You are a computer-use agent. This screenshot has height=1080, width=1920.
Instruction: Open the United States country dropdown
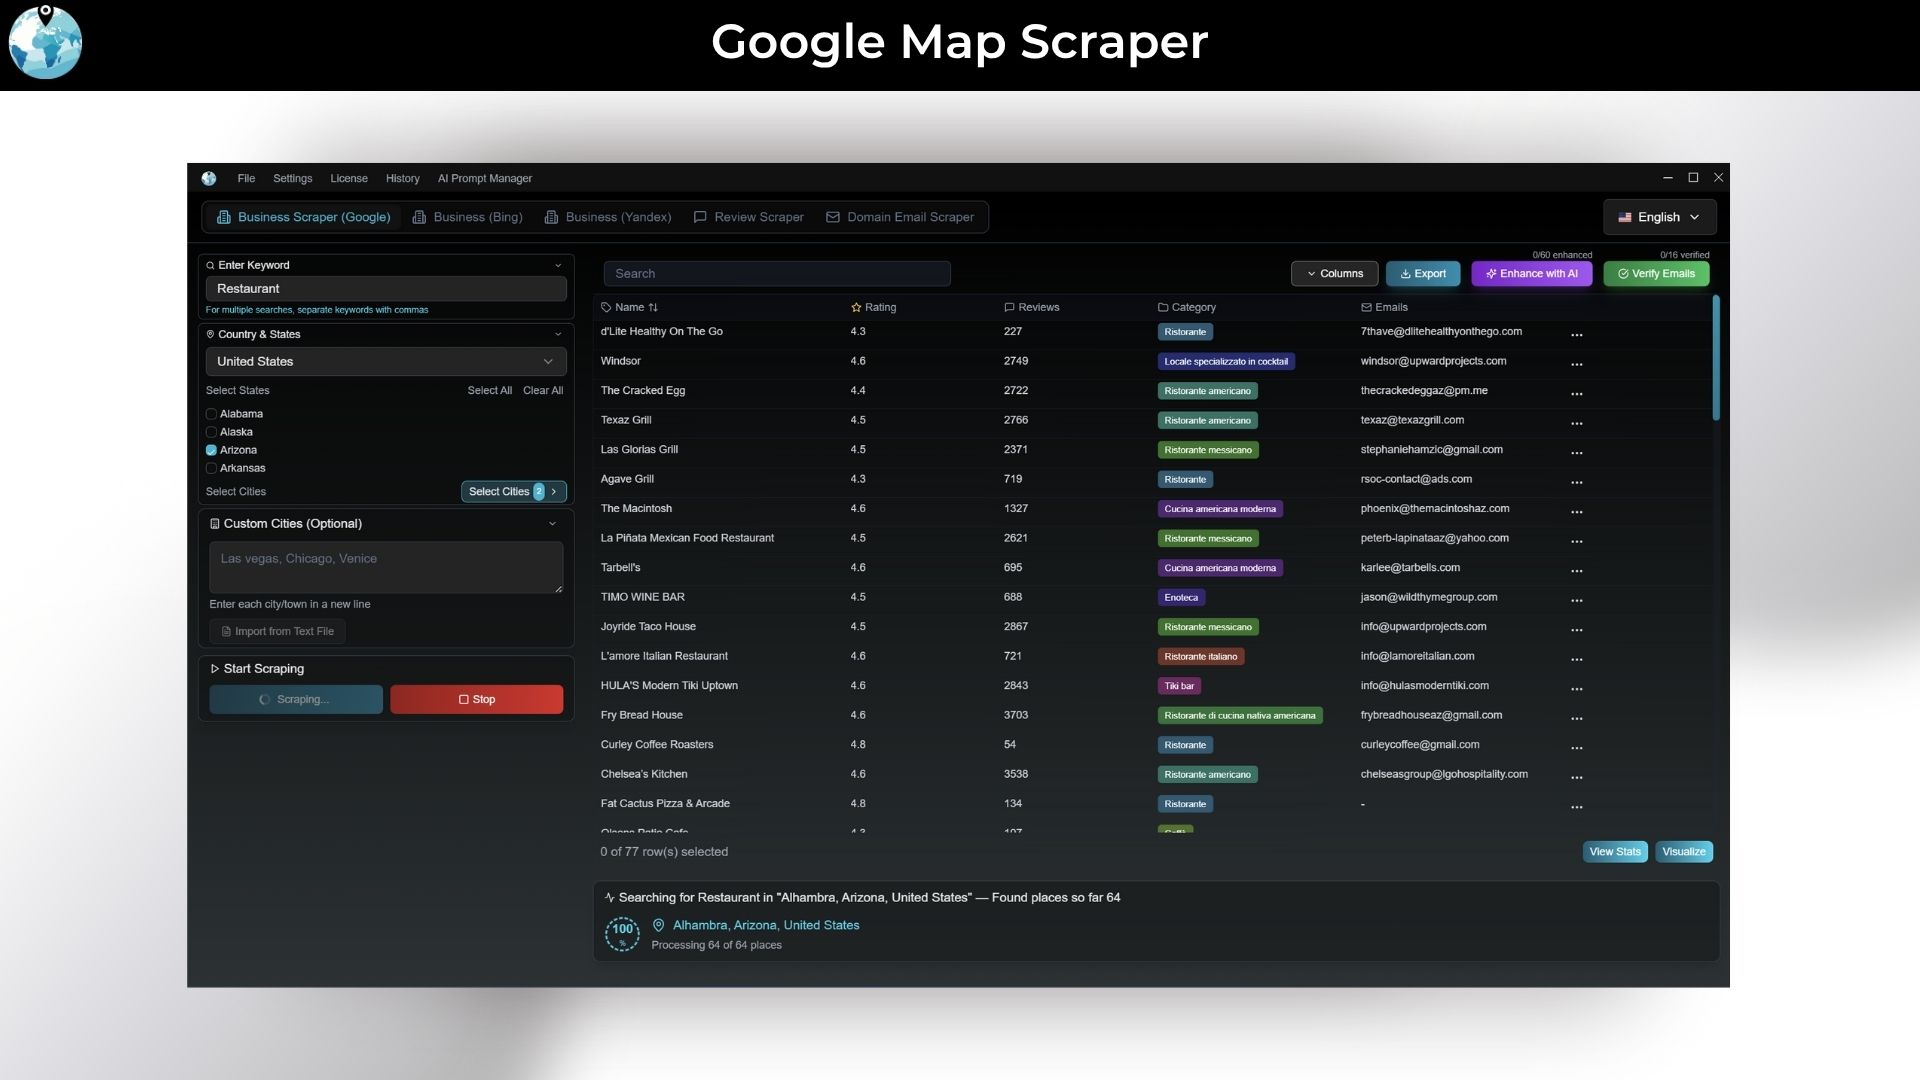click(386, 361)
